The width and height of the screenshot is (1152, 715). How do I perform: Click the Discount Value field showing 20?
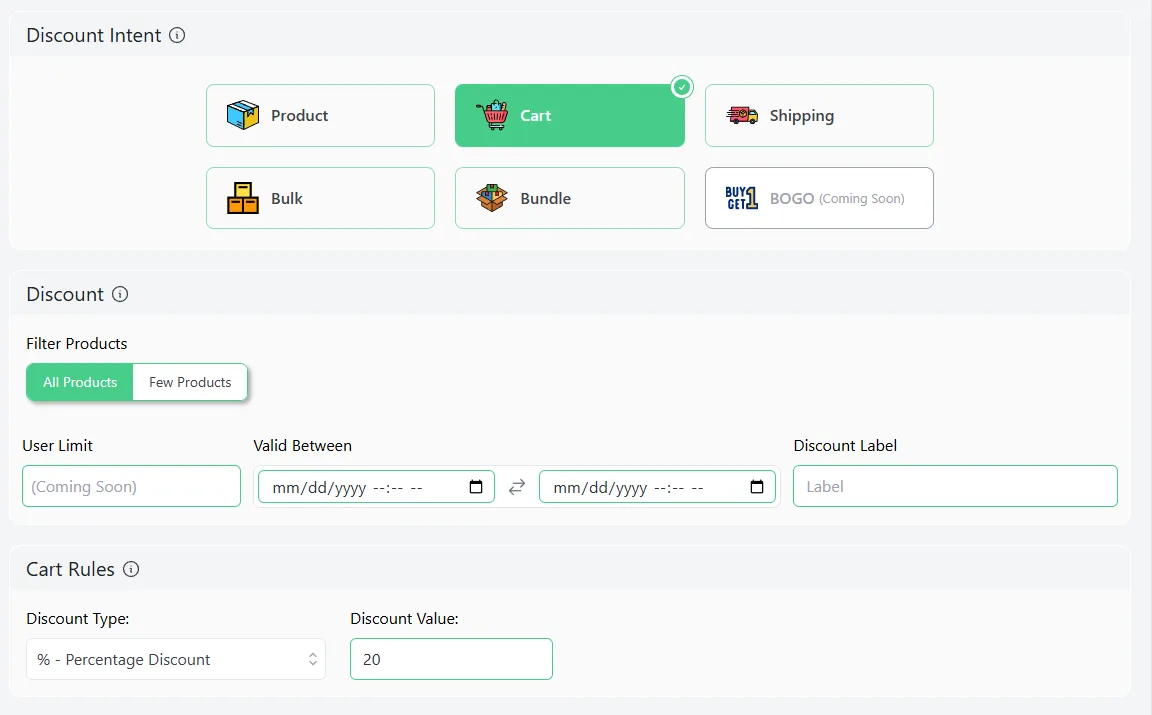tap(451, 659)
